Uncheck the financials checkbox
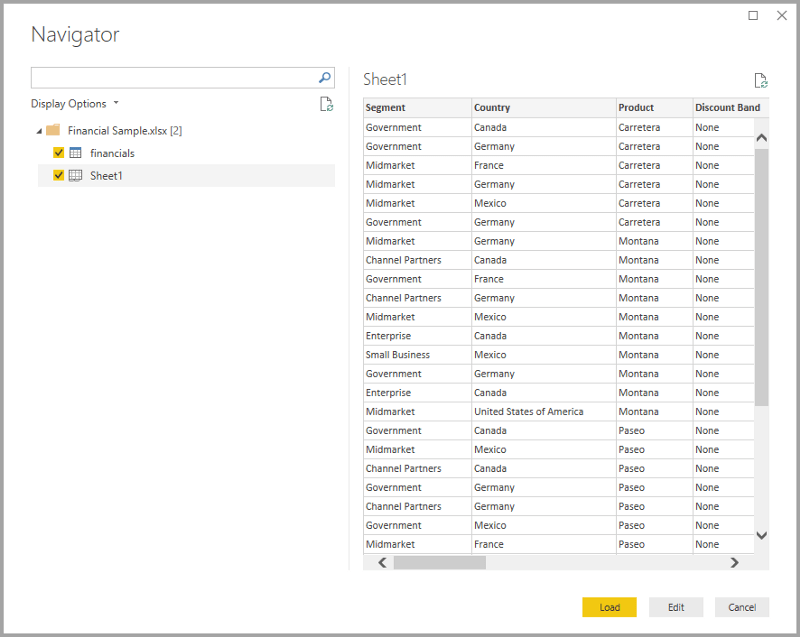Image resolution: width=800 pixels, height=637 pixels. click(58, 153)
